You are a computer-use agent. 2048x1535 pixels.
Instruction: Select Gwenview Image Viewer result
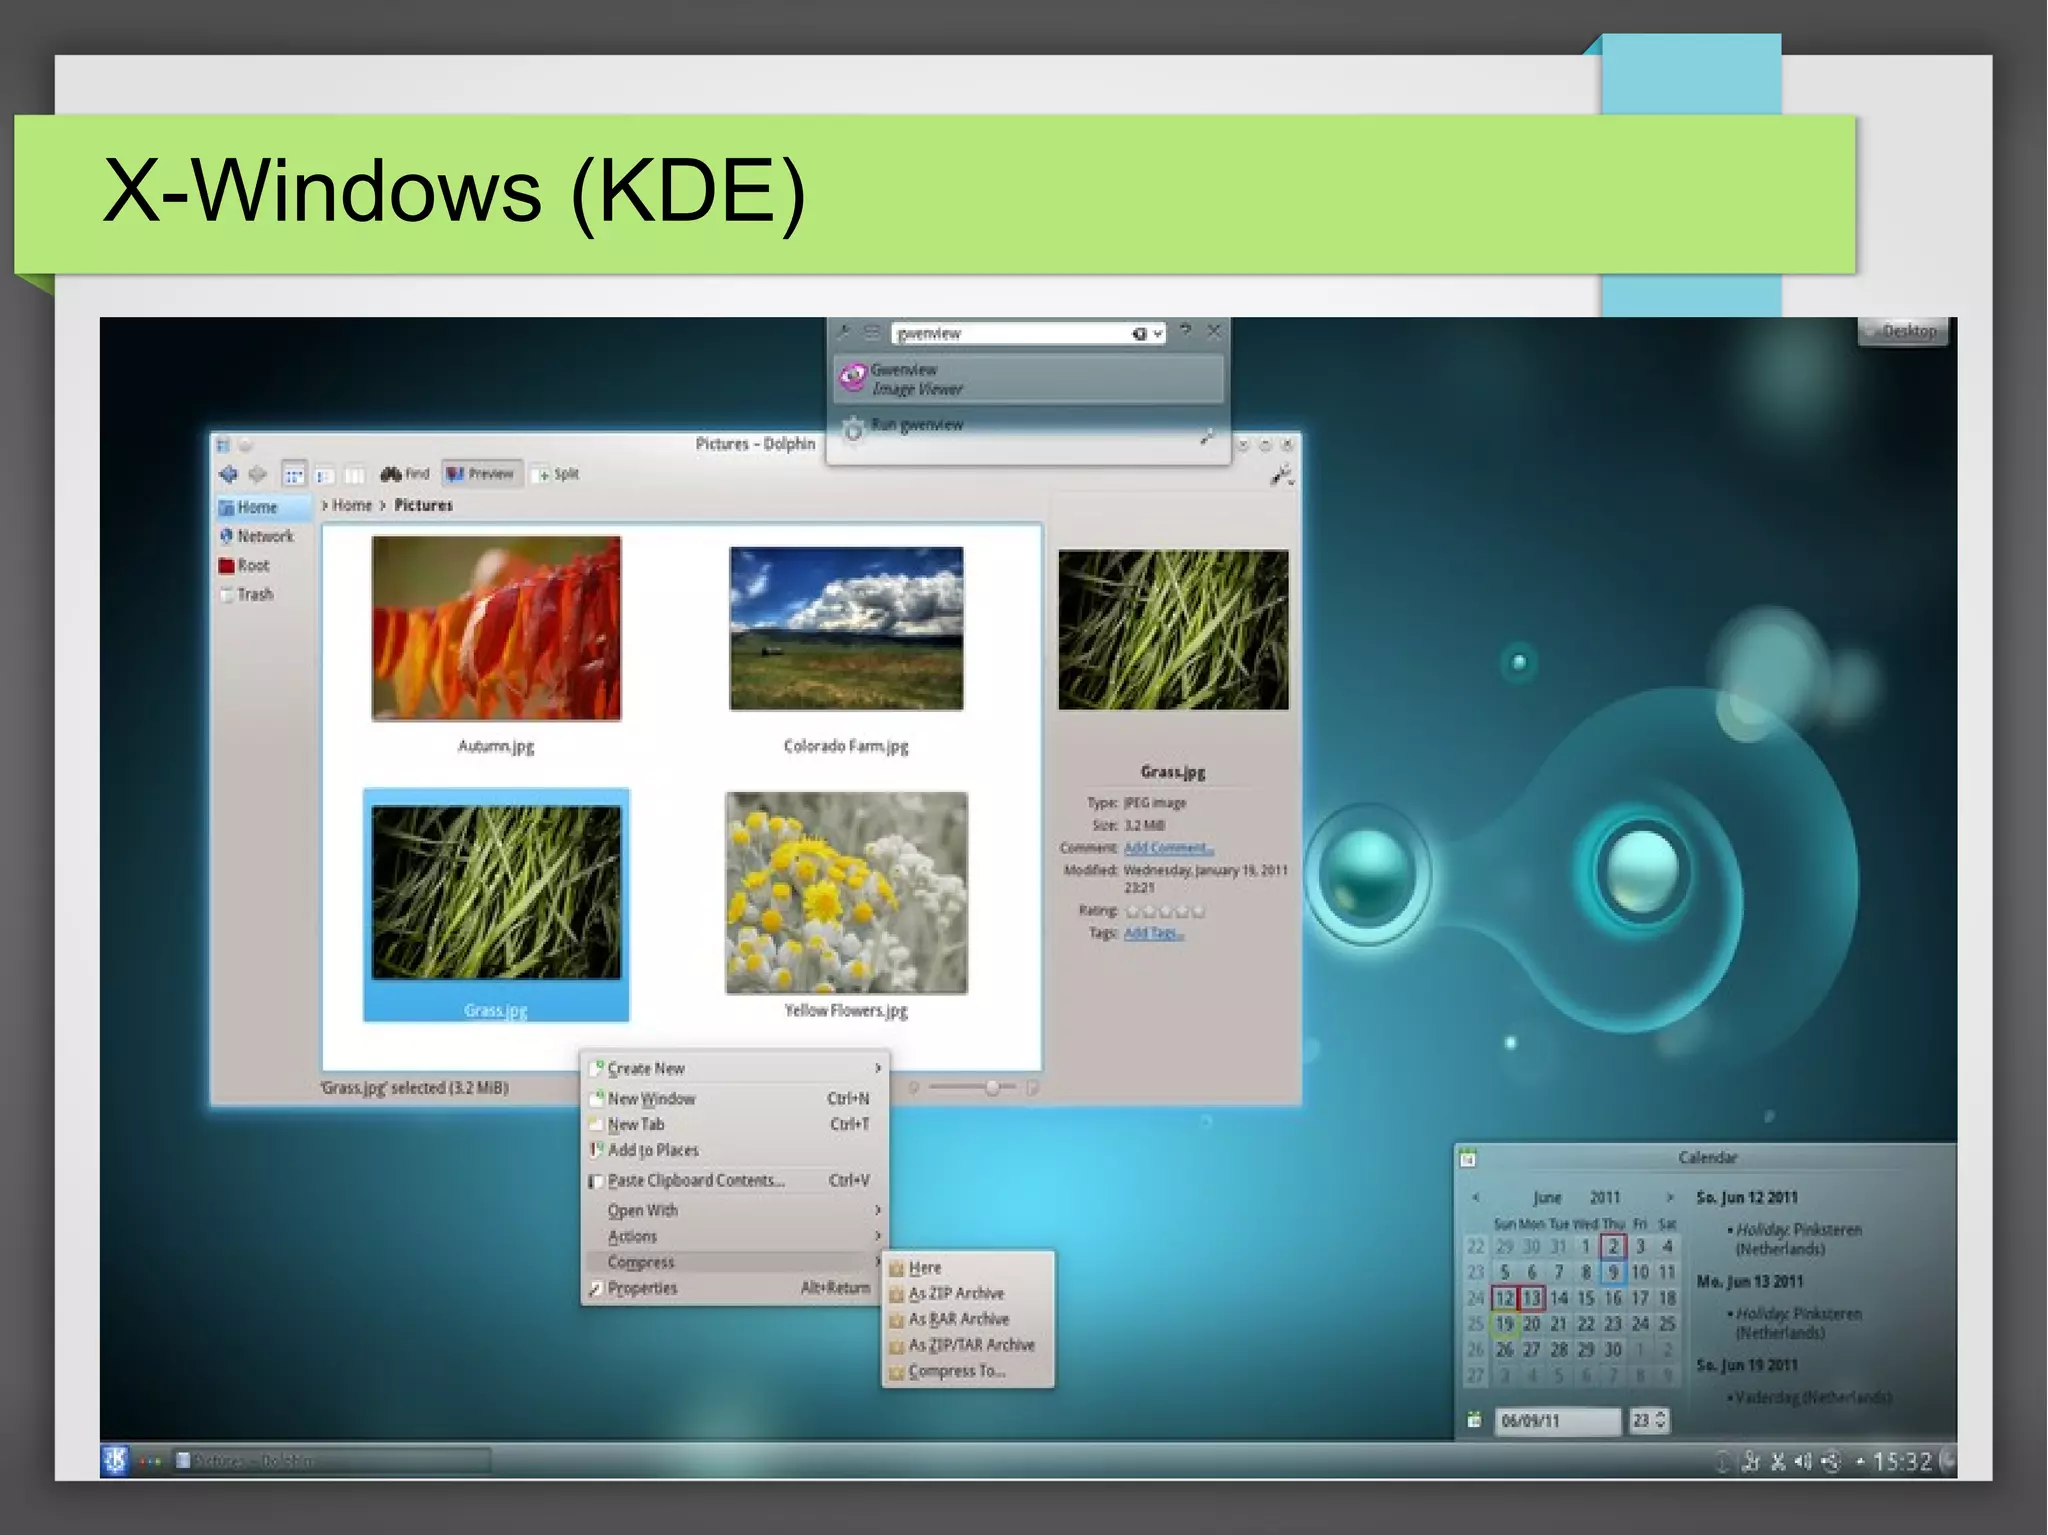click(1029, 378)
